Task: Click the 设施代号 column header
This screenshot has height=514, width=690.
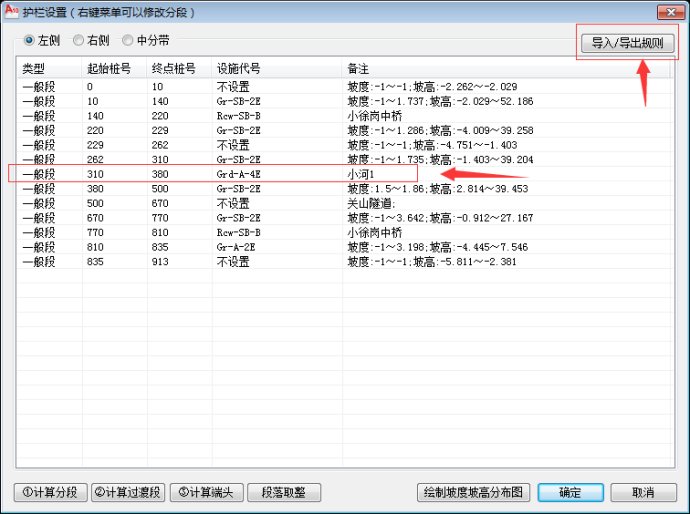Action: 239,69
